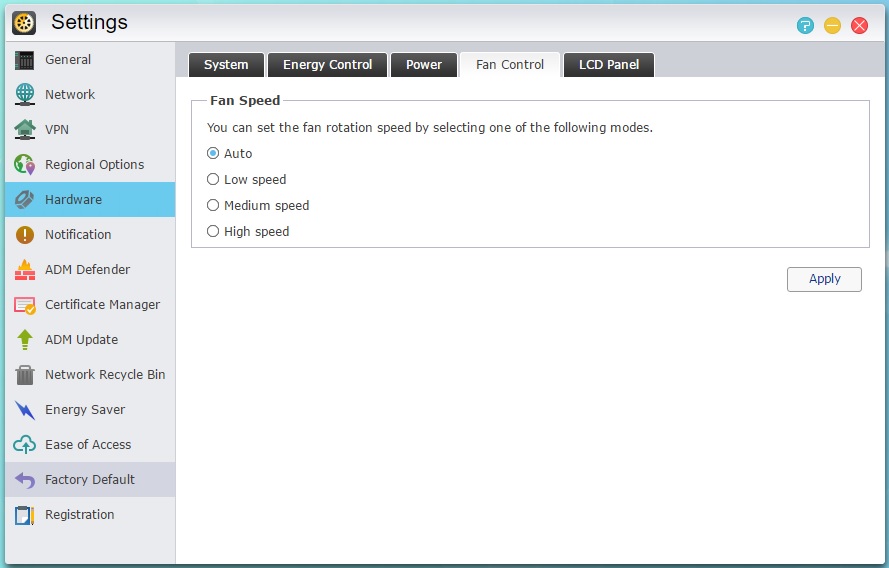
Task: Open the Notification label
Action: [78, 235]
